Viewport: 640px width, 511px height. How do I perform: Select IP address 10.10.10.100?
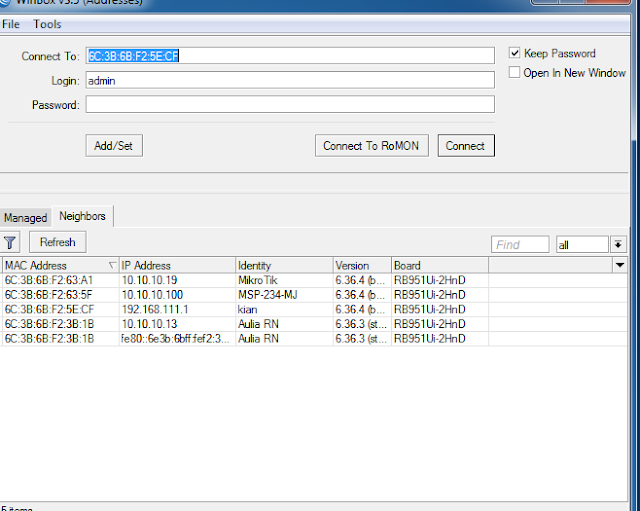click(152, 295)
